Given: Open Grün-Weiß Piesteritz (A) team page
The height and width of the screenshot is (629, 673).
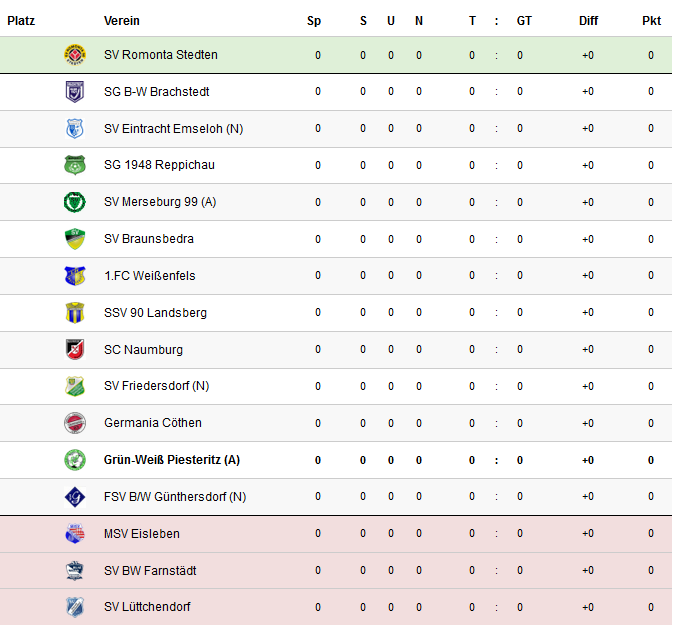Looking at the screenshot, I should click(171, 460).
